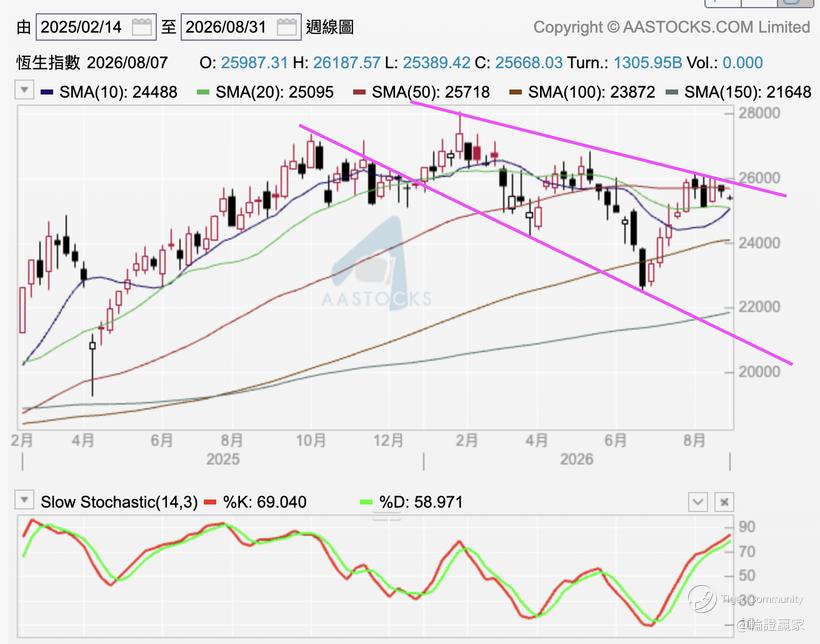Click the 週線圖 weekly chart label
The height and width of the screenshot is (644, 820).
click(330, 27)
